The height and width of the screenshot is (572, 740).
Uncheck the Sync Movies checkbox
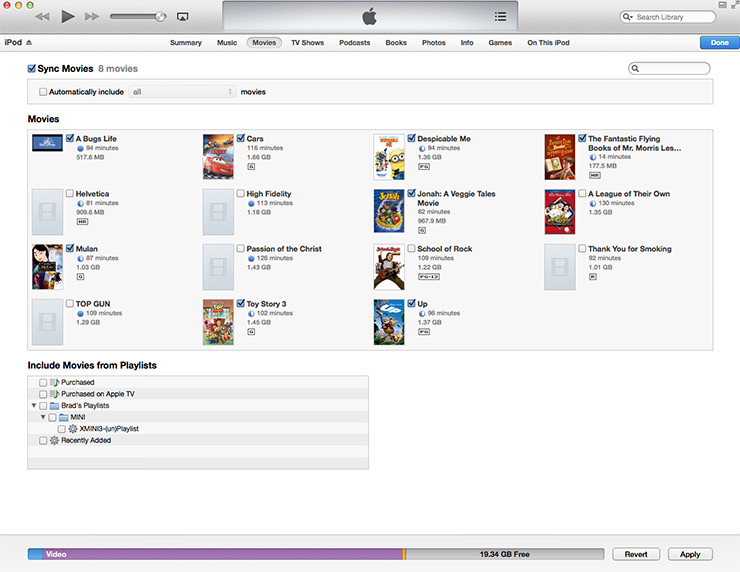click(32, 68)
